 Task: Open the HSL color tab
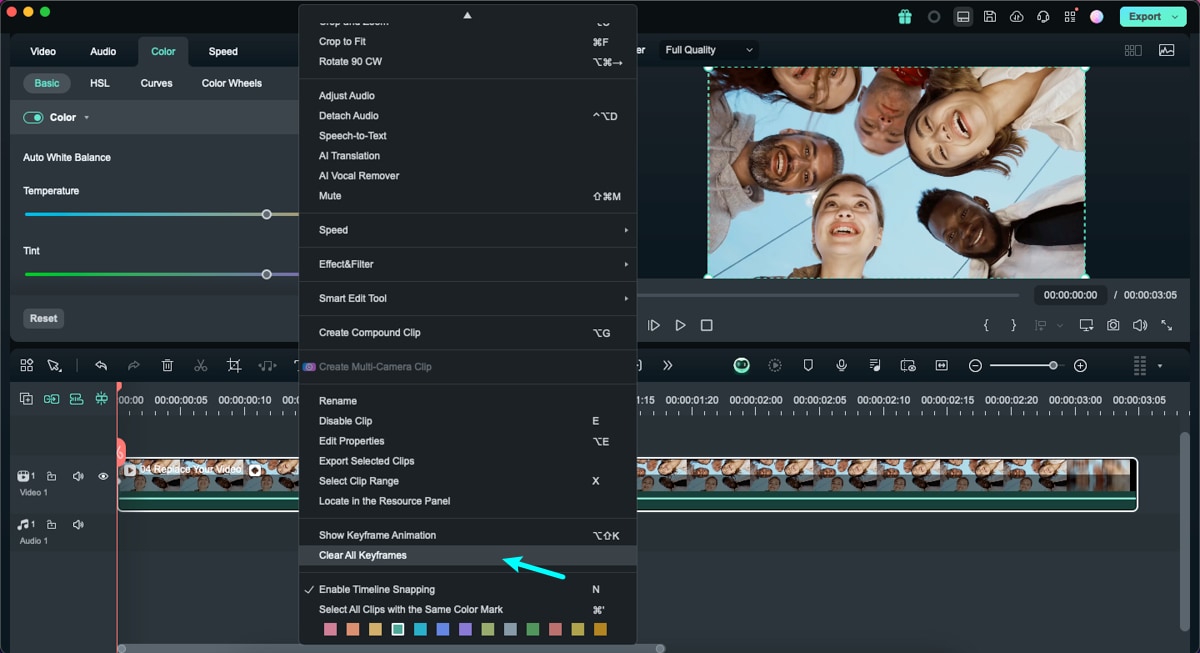pyautogui.click(x=100, y=83)
